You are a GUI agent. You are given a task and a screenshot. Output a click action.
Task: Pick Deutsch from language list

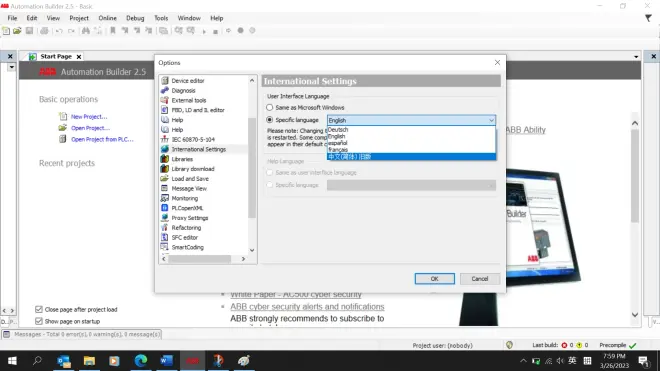[411, 130]
